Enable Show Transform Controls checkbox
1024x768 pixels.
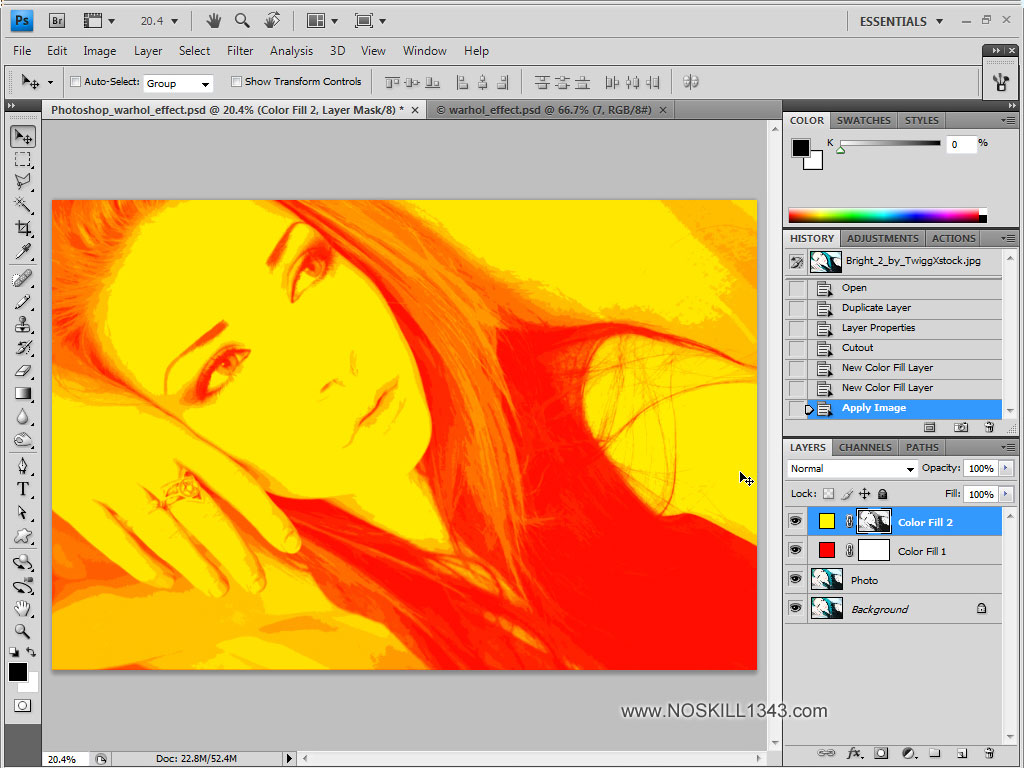[236, 82]
